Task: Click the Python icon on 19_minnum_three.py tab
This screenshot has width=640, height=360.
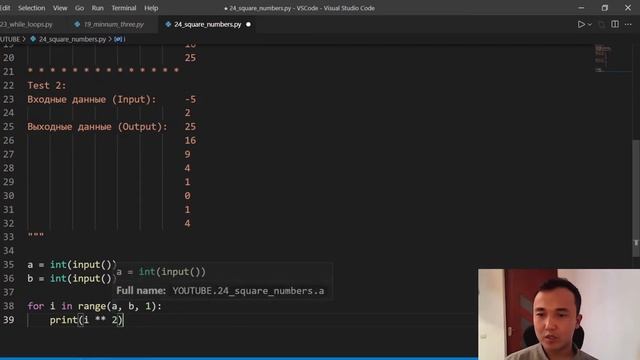Action: pyautogui.click(x=77, y=24)
